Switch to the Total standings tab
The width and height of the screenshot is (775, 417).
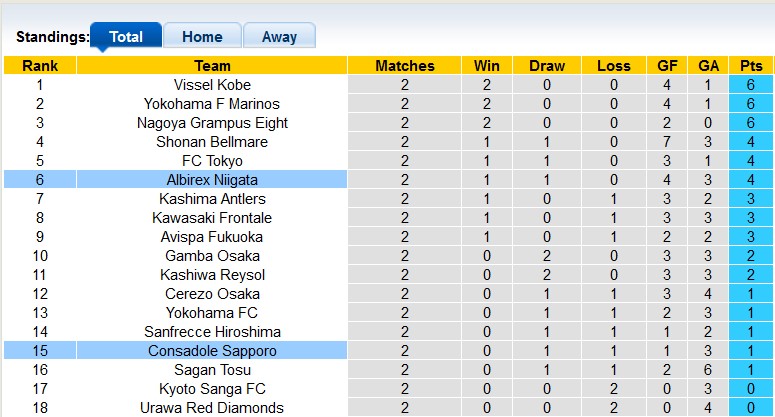click(125, 37)
